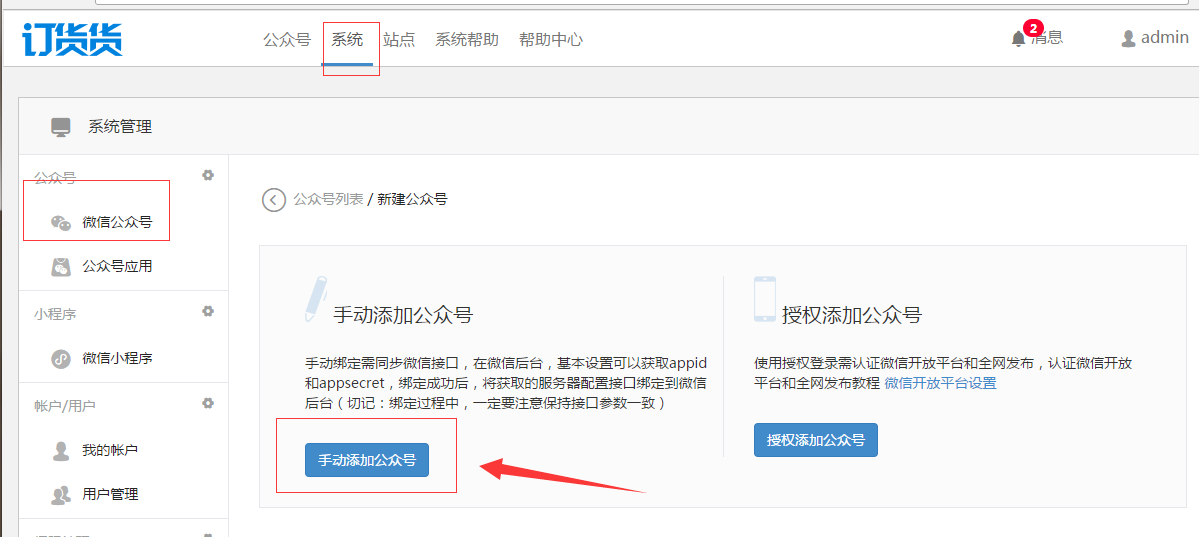The image size is (1199, 537).
Task: Click the pencil icon beside 手动添加公众号 heading
Action: 316,298
